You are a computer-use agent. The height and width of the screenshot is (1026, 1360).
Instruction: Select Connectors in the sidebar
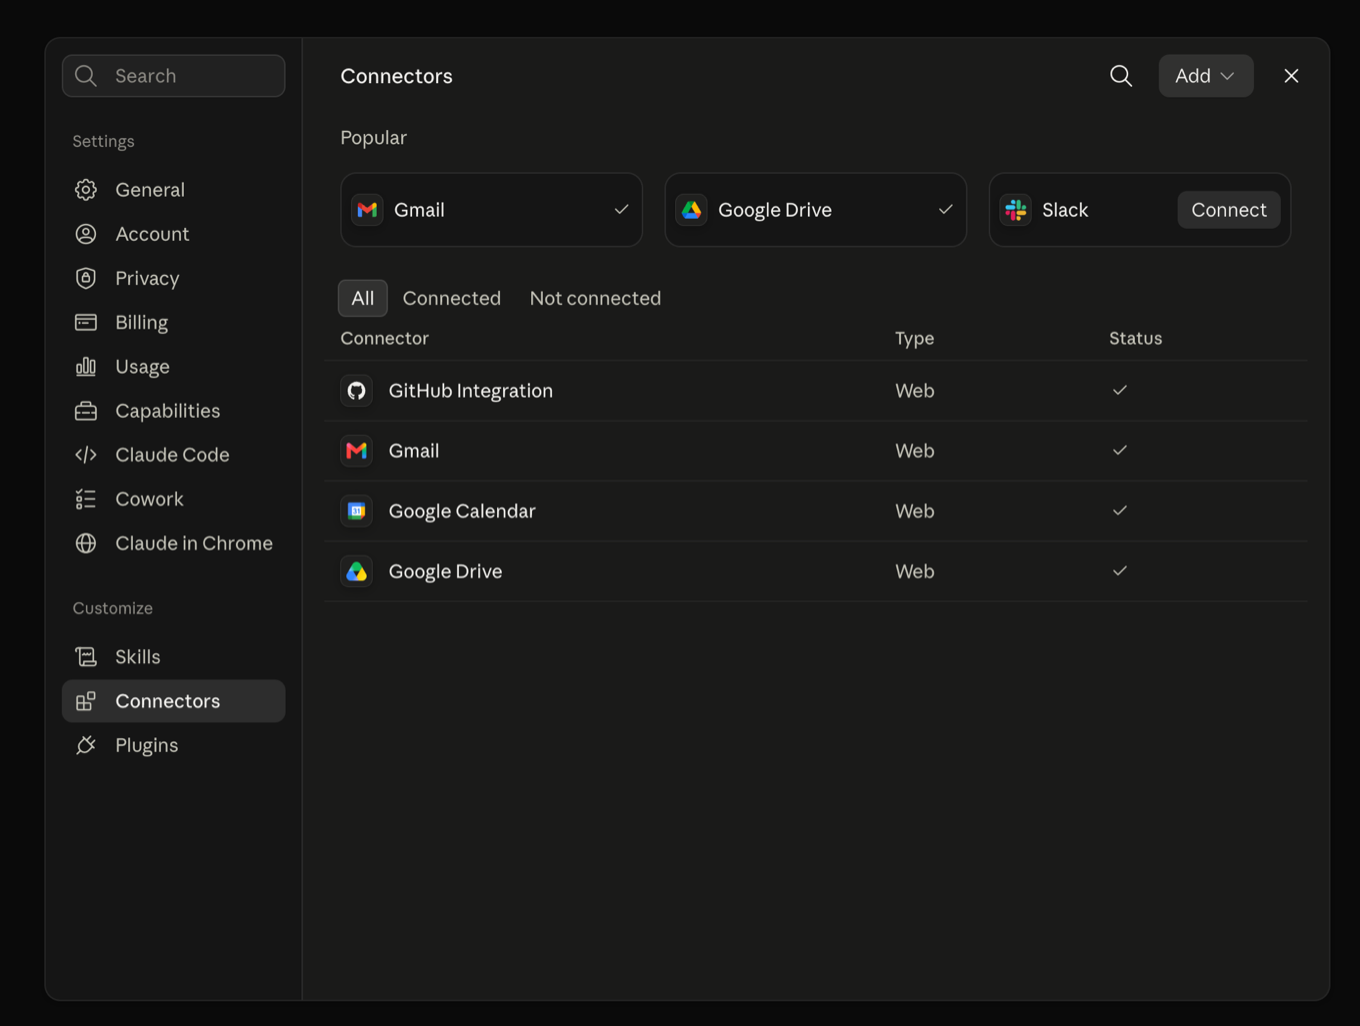click(173, 701)
